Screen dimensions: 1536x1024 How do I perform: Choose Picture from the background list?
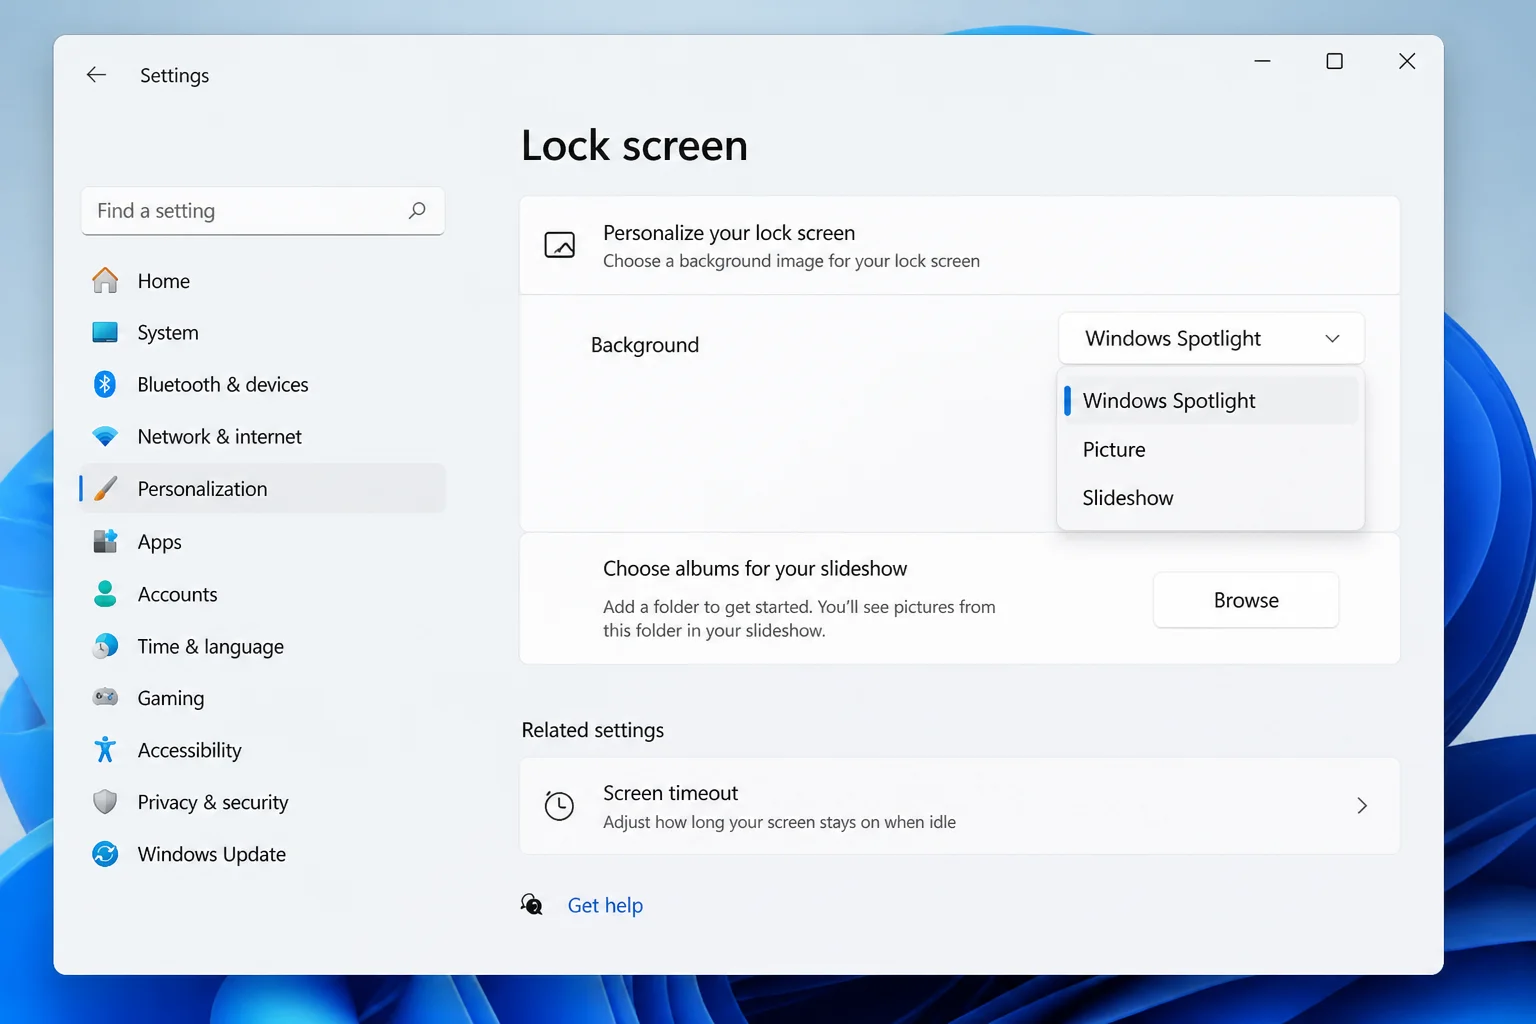[x=1211, y=450]
